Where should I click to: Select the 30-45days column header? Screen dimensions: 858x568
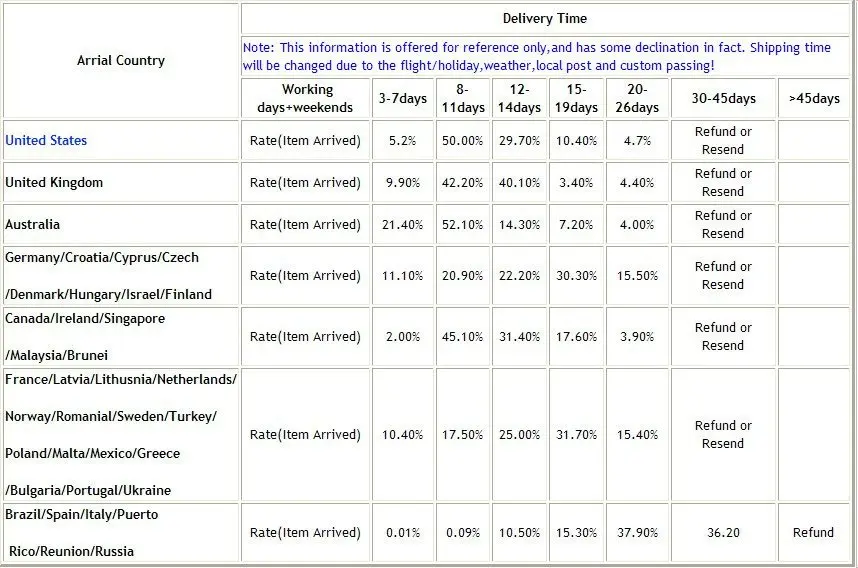click(x=723, y=98)
